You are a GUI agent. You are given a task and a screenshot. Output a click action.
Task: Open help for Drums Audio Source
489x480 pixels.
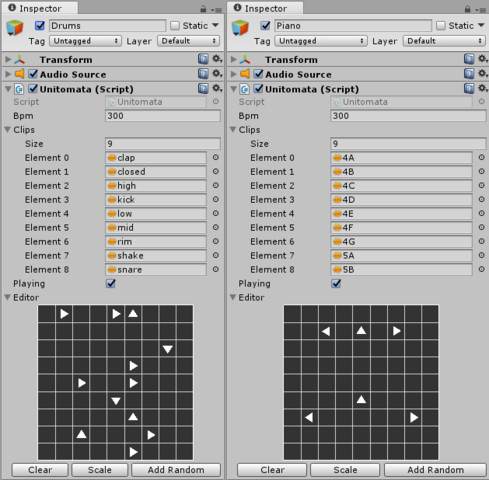203,74
